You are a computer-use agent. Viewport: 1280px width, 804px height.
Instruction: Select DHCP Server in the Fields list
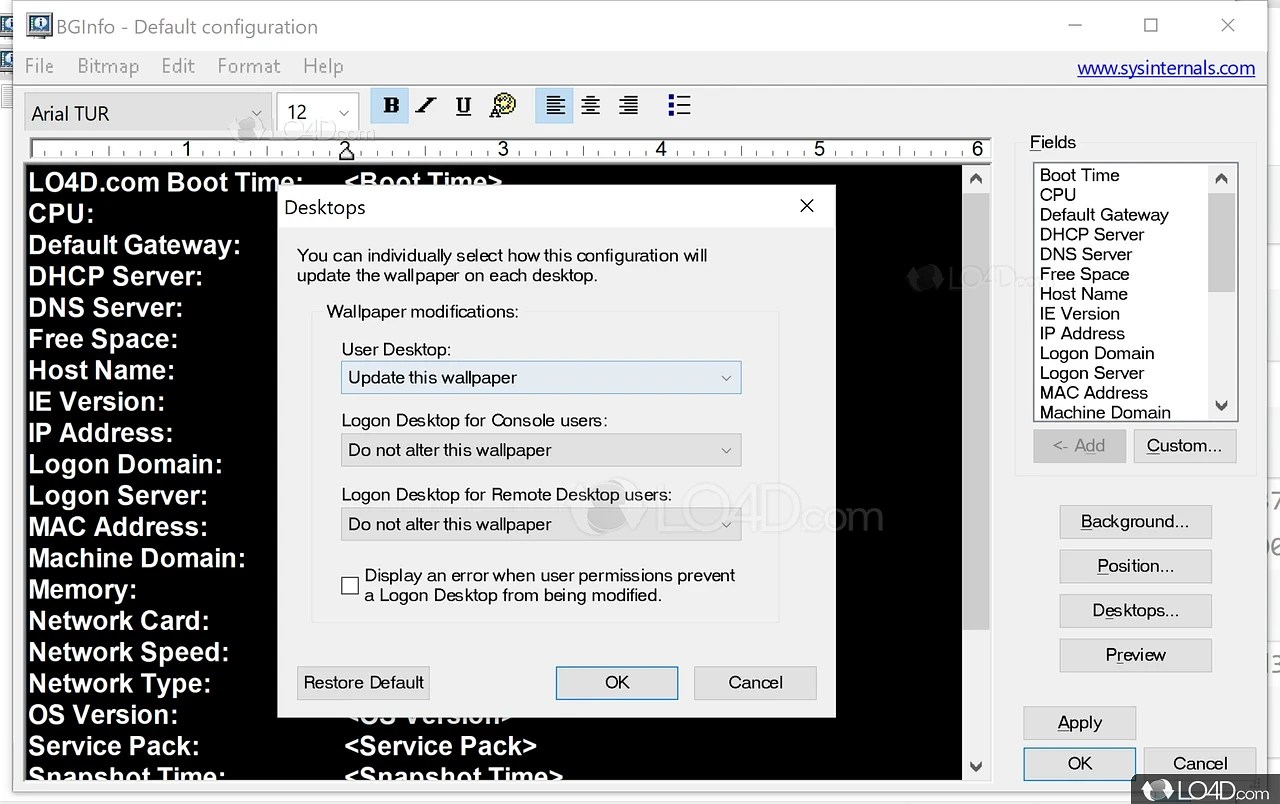coord(1092,235)
